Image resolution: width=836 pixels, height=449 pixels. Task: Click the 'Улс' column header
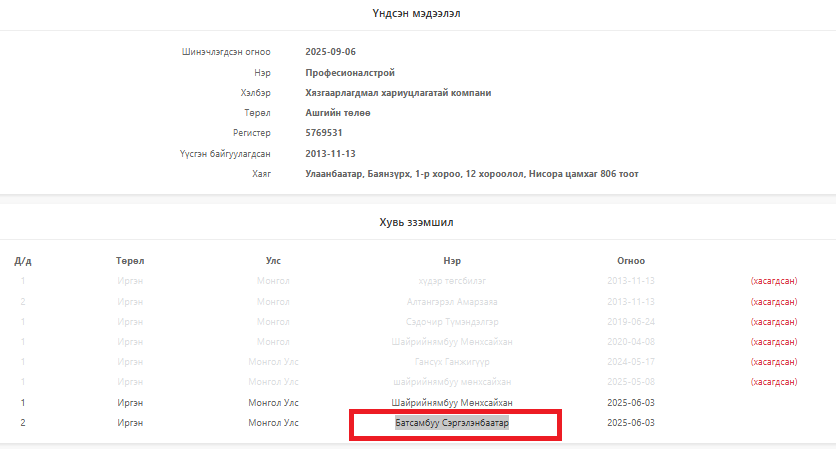coord(273,261)
